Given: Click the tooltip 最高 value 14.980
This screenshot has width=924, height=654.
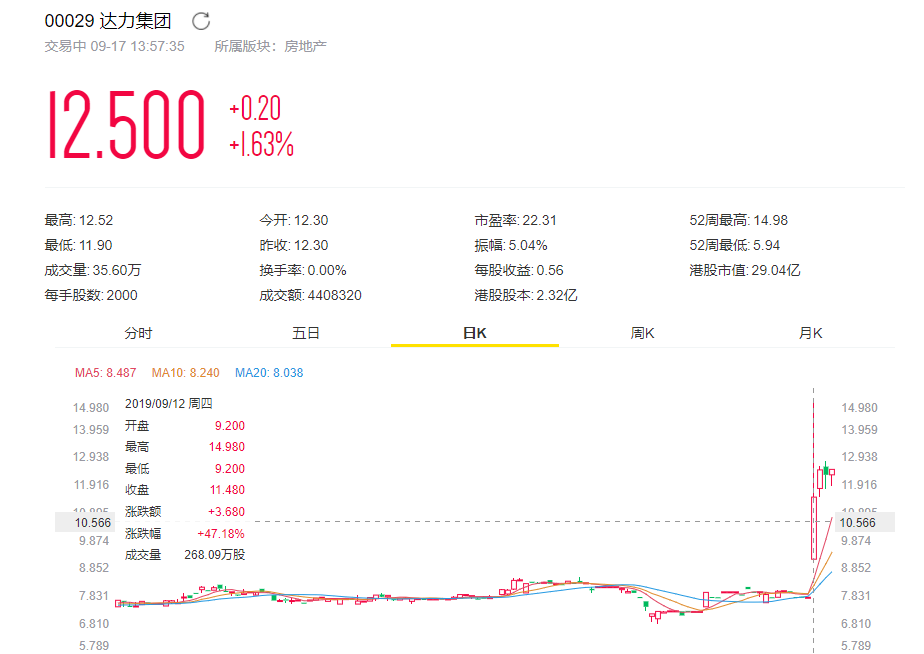Looking at the screenshot, I should [x=227, y=447].
